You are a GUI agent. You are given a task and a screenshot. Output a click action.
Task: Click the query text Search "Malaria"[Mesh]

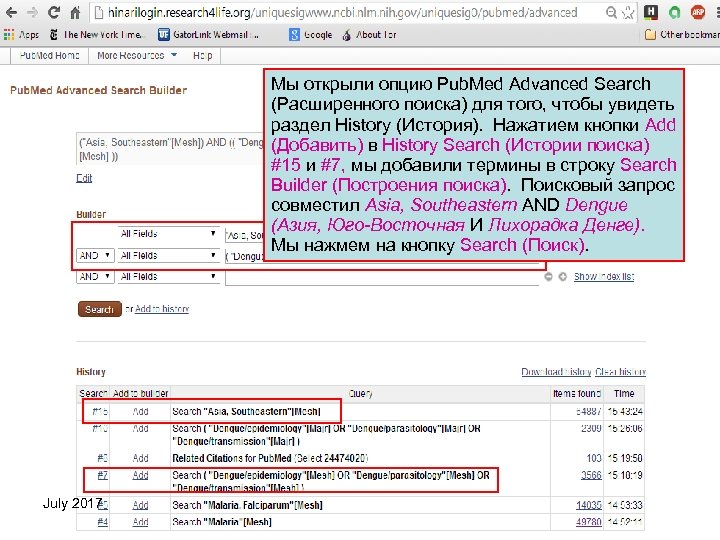[x=222, y=522]
